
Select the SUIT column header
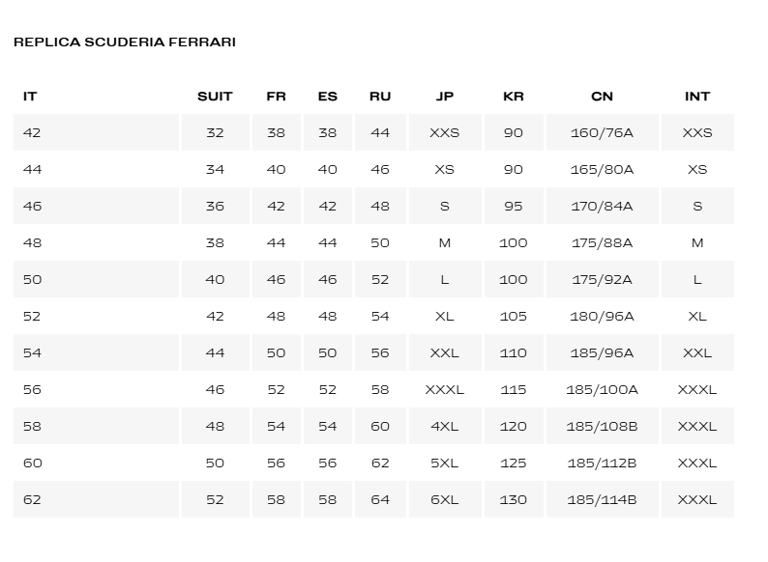click(214, 96)
